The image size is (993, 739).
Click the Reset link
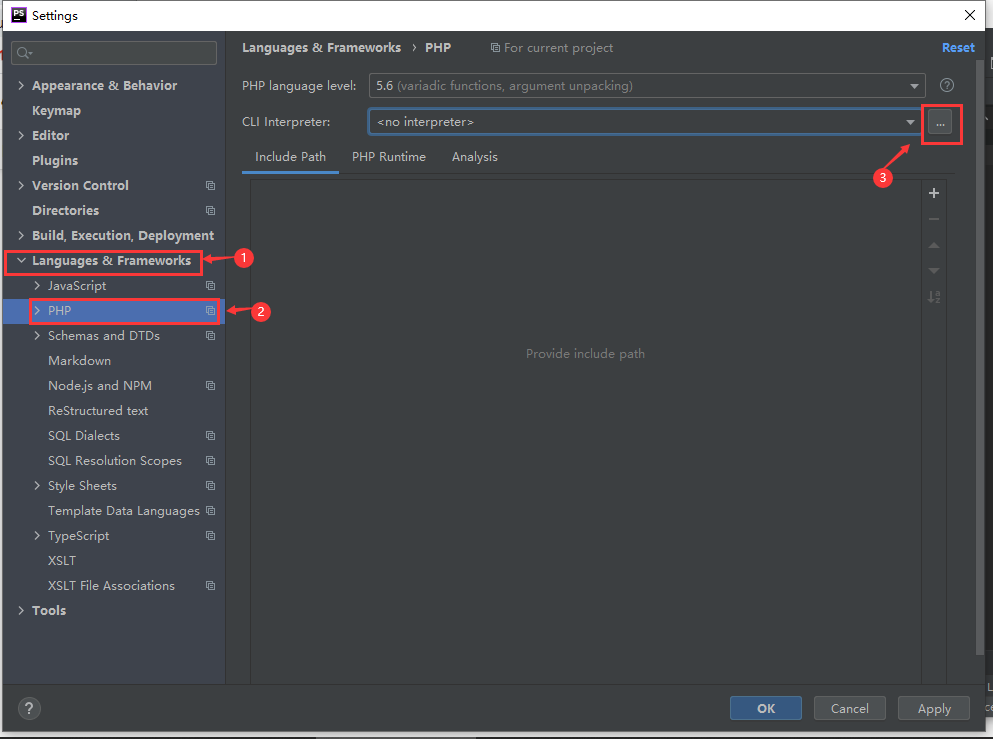point(958,48)
